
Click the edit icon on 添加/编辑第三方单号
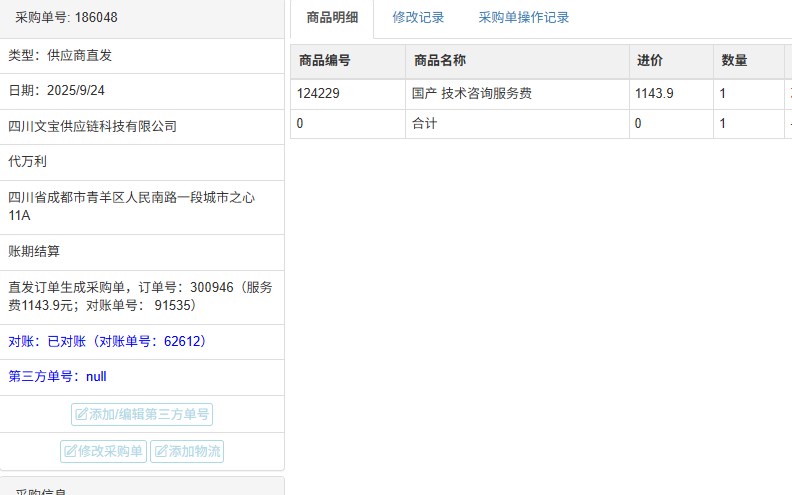pos(82,415)
